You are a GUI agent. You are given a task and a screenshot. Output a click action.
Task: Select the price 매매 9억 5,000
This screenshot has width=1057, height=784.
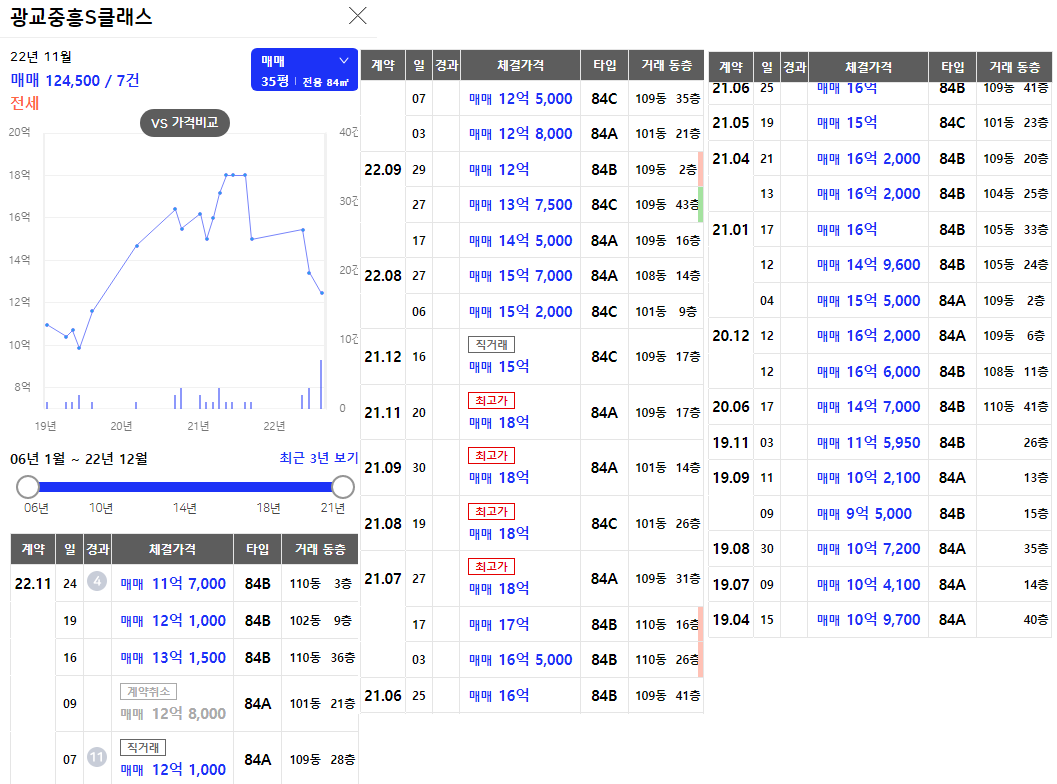(864, 514)
